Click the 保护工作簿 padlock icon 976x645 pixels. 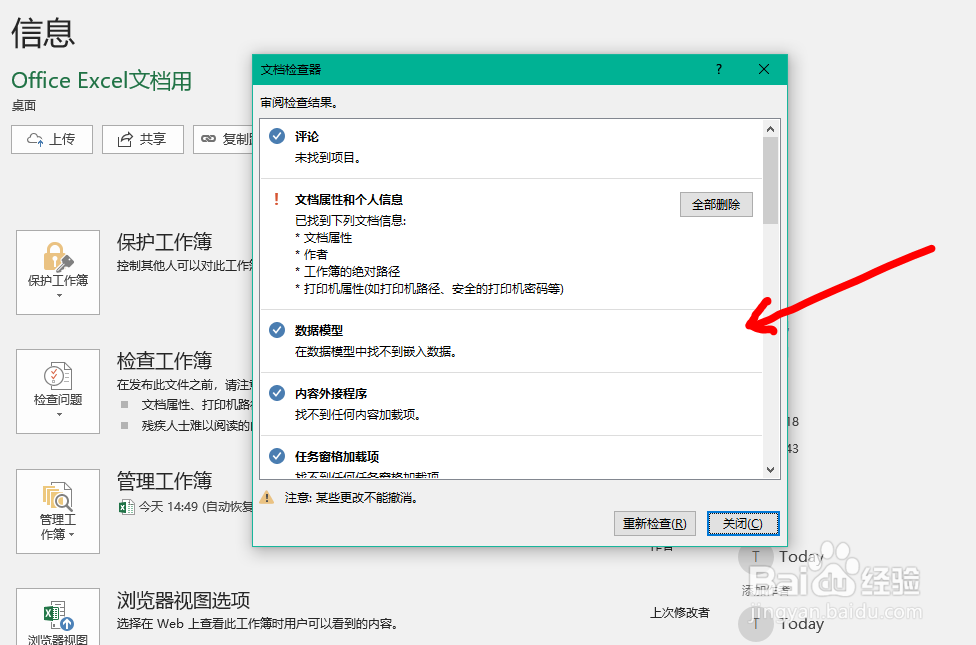pos(57,258)
